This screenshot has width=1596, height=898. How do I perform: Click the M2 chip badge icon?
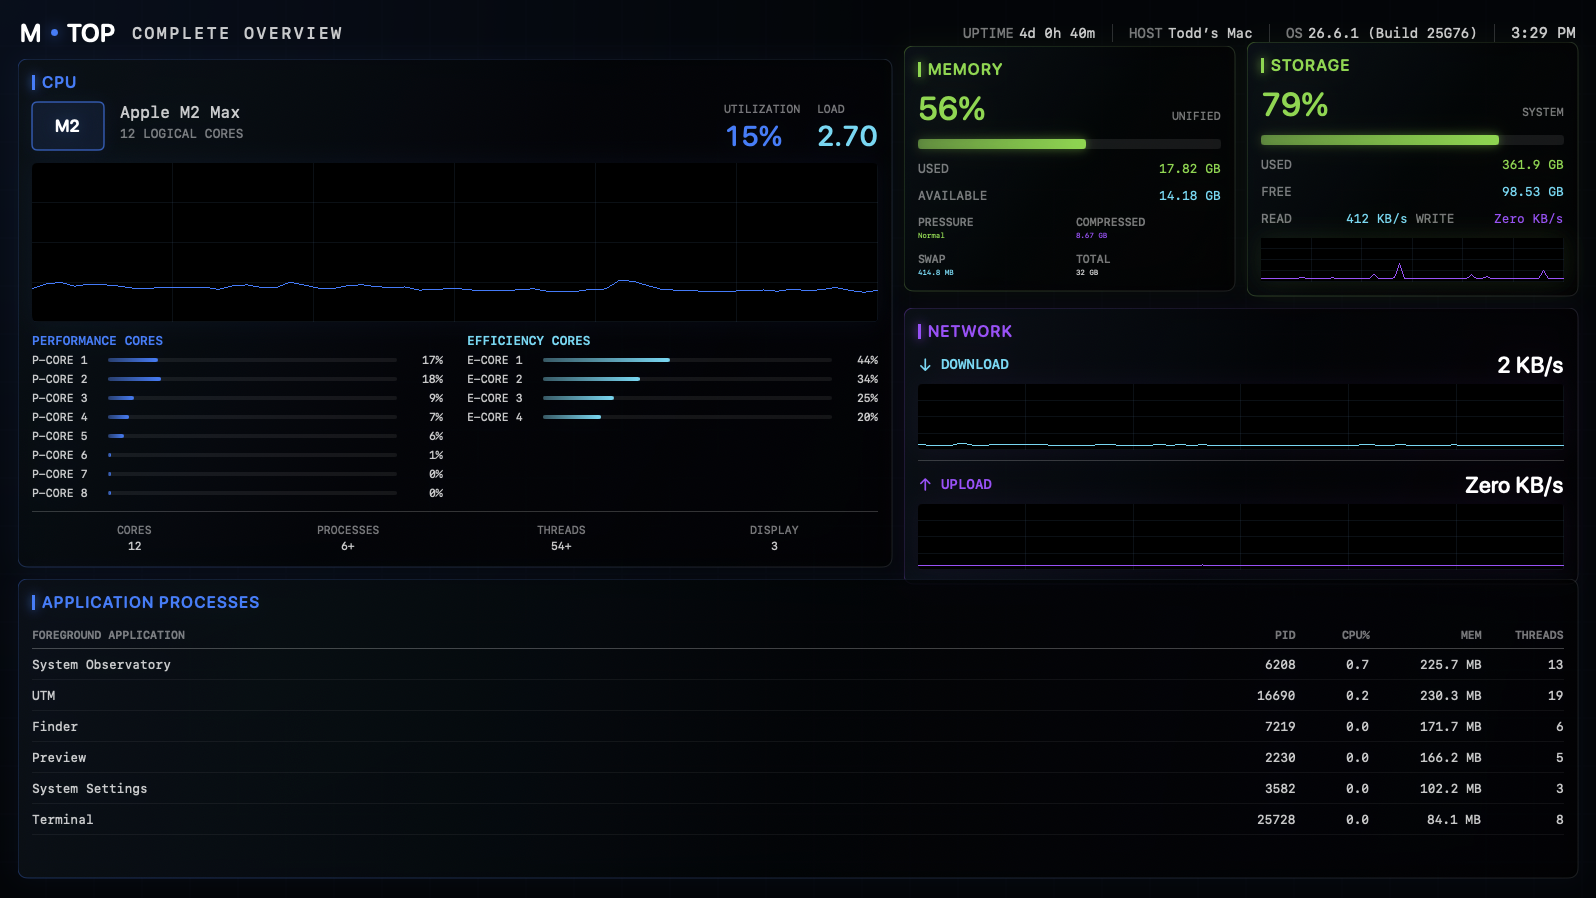coord(68,126)
